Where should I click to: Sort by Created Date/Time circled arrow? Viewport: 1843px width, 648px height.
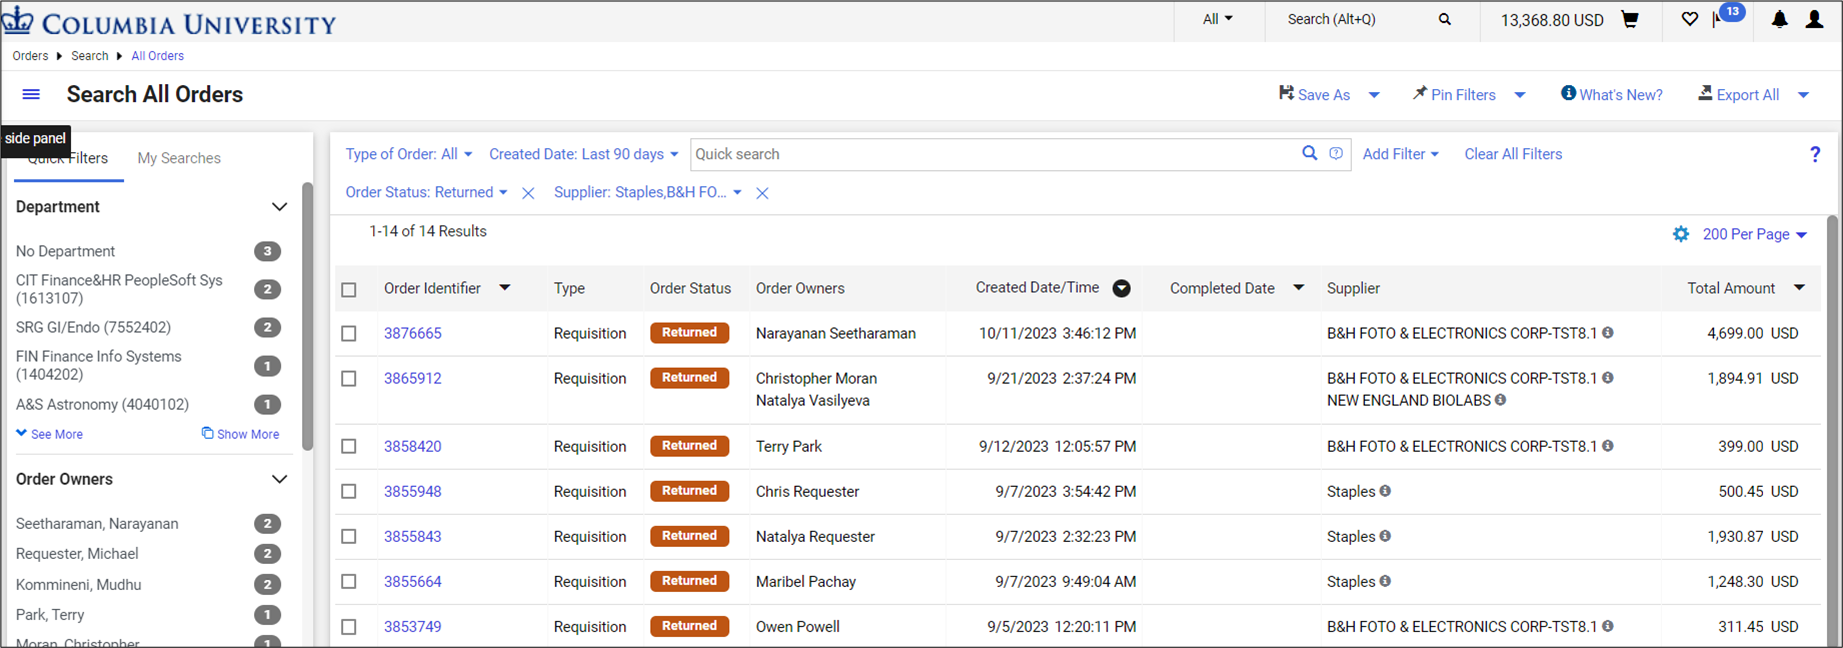point(1122,288)
